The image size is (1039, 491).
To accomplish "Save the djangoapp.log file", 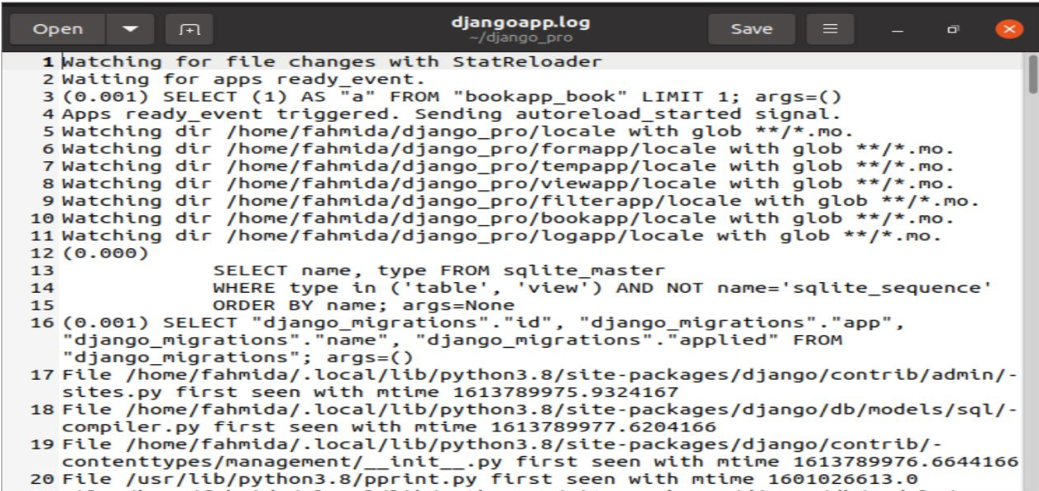I will pos(751,29).
